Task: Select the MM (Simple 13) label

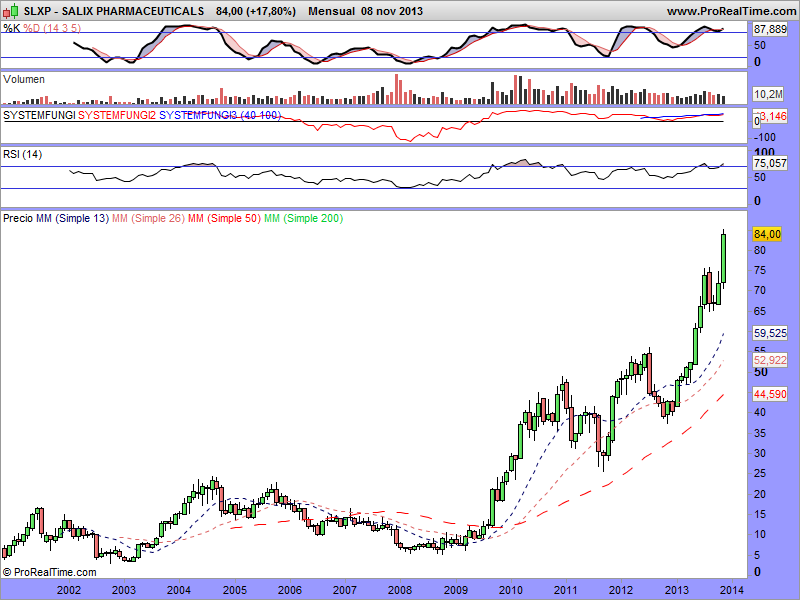Action: point(72,218)
